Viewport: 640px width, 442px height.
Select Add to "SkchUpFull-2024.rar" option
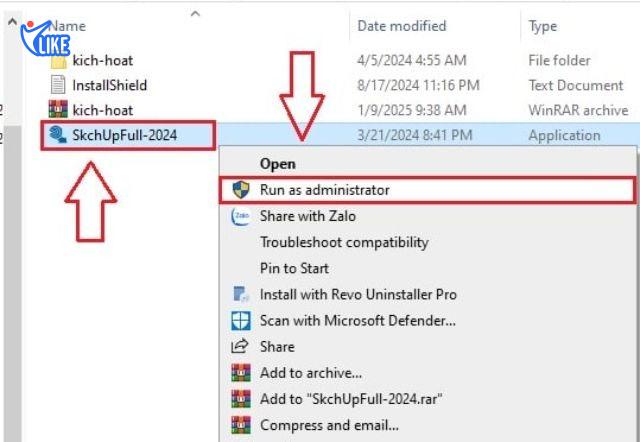click(351, 399)
